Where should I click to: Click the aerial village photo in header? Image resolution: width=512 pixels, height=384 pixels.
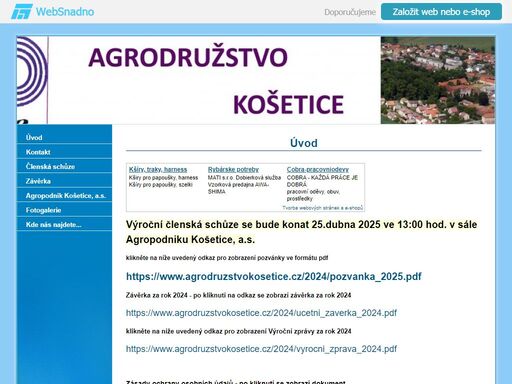[438, 80]
